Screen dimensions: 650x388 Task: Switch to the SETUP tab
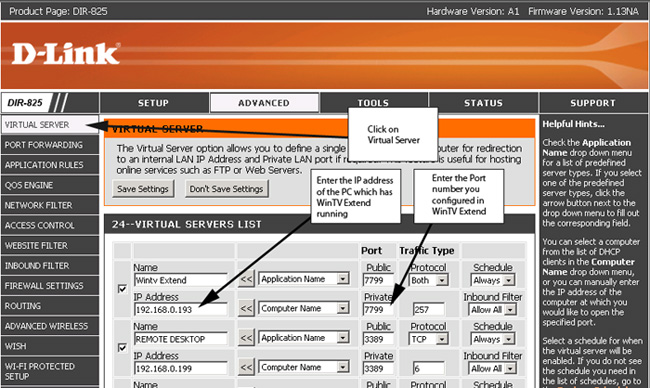[x=154, y=103]
